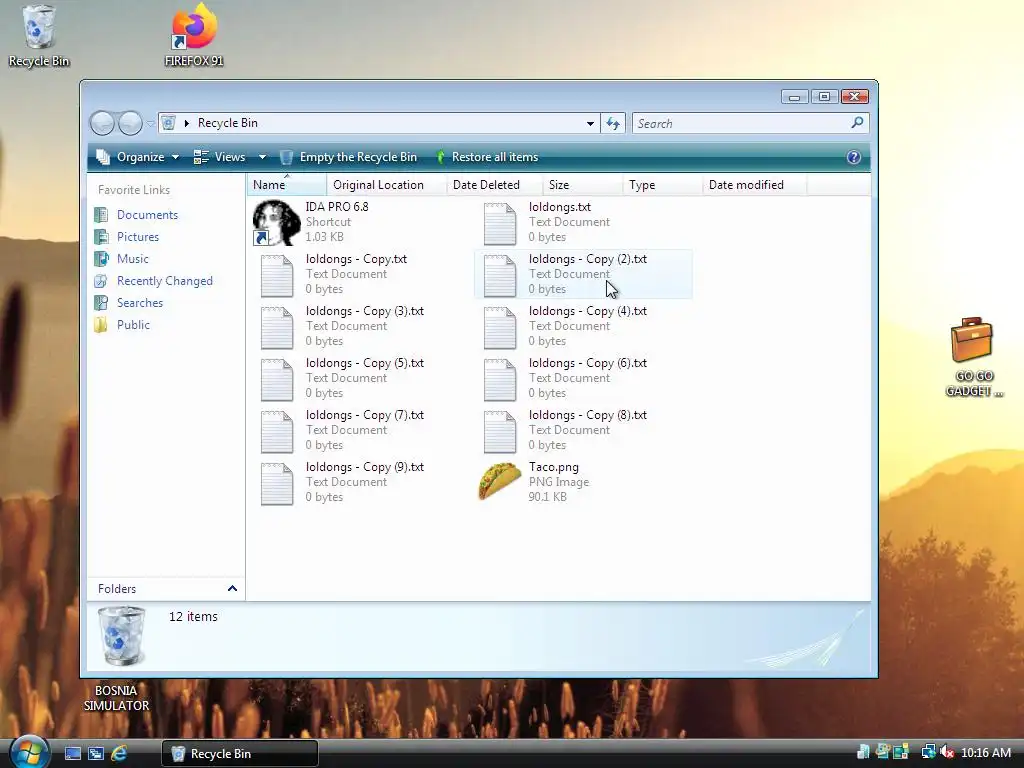Click the back navigation arrow button
The width and height of the screenshot is (1024, 768).
point(102,123)
